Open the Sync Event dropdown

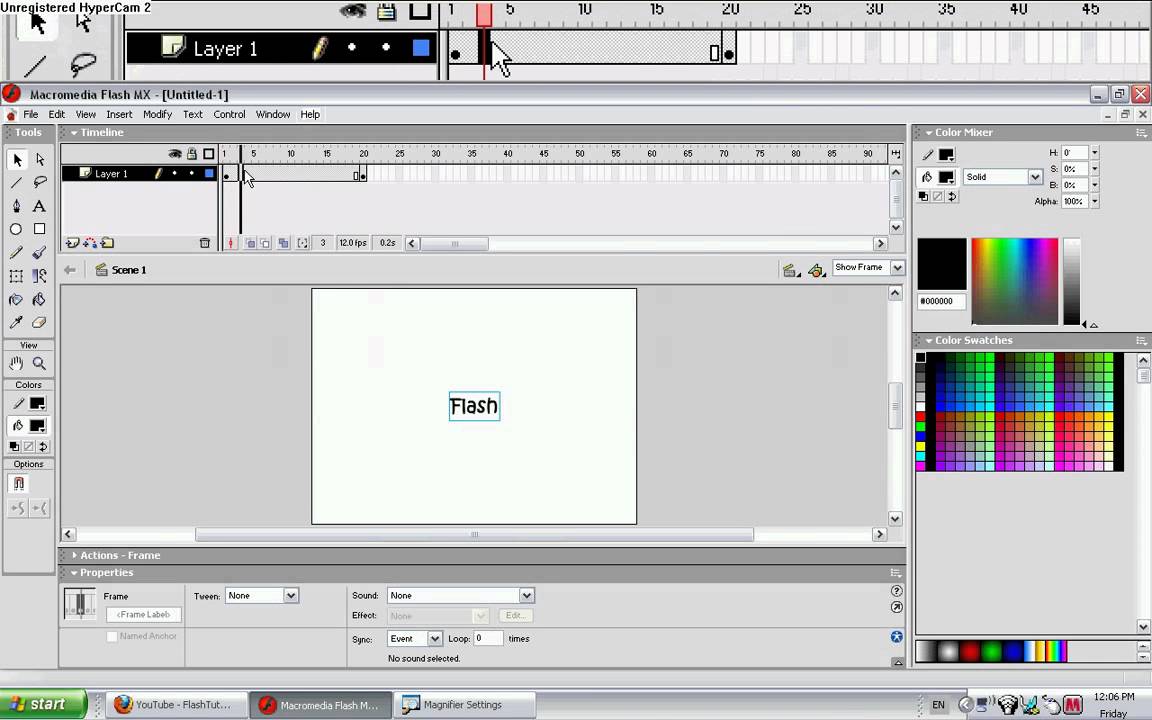(435, 638)
